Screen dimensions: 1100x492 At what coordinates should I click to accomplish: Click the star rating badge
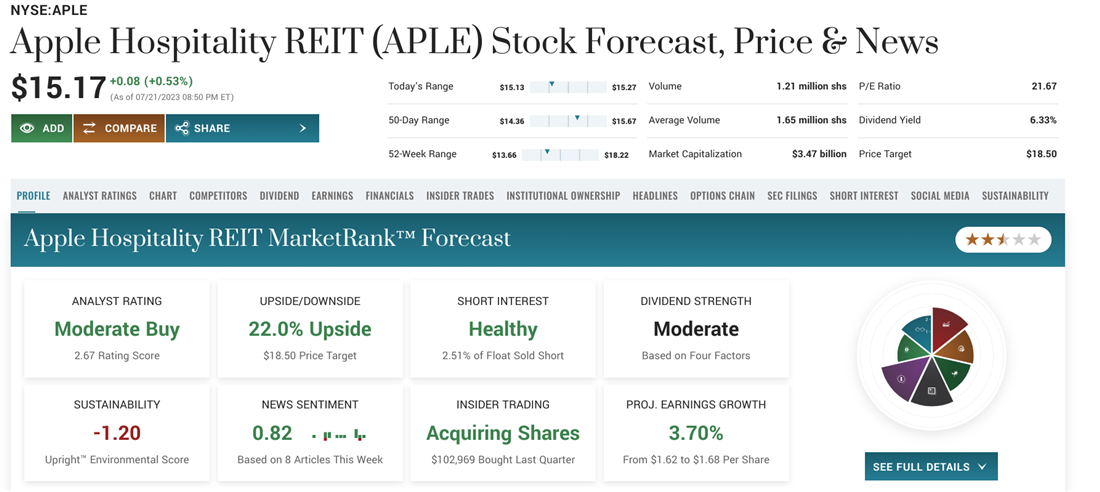[1003, 240]
